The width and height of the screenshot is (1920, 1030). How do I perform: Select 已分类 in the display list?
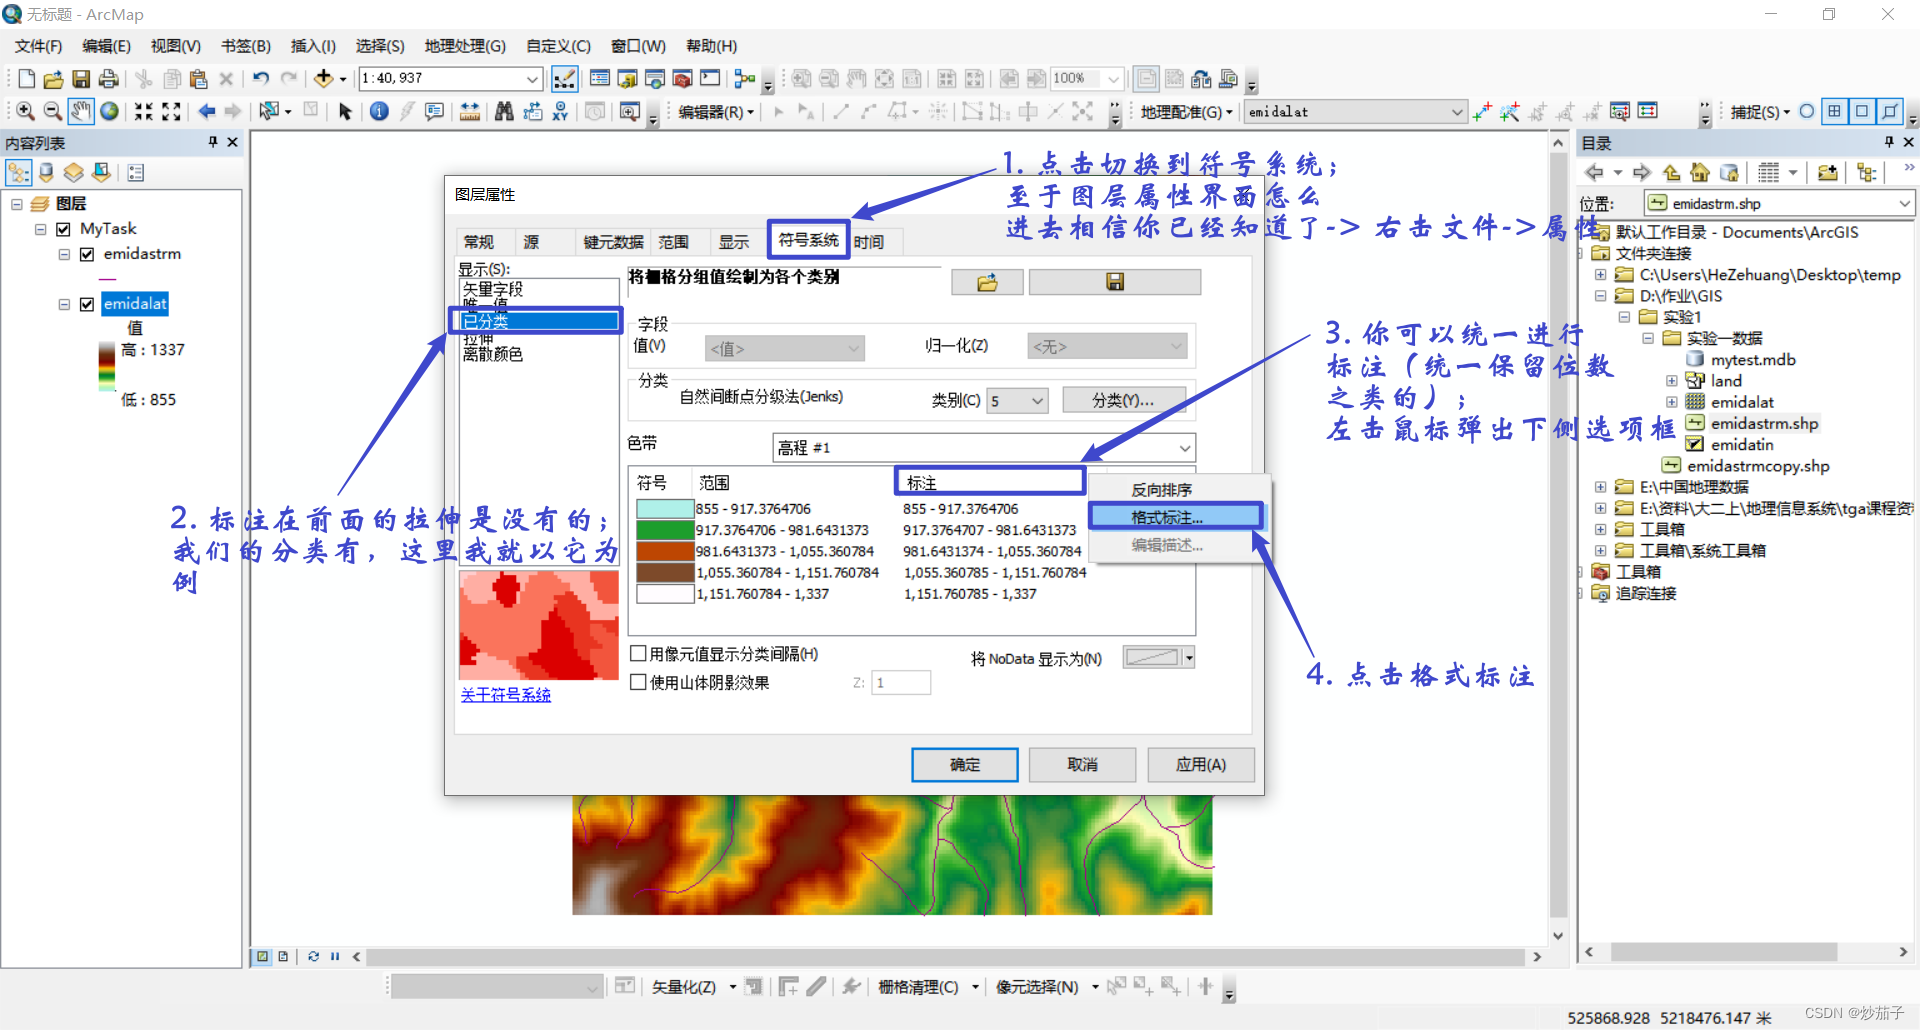(538, 321)
